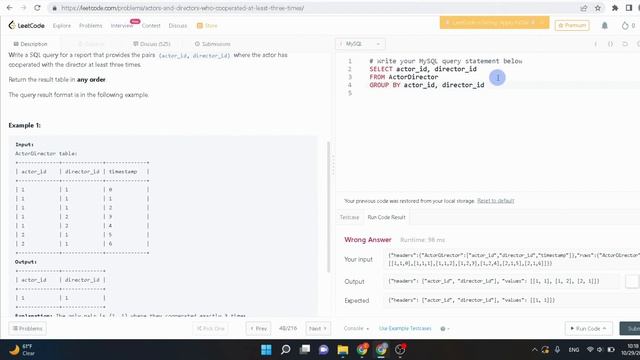Screen dimensions: 640x360
Task: Open notifications bell icon
Action: click(x=604, y=25)
